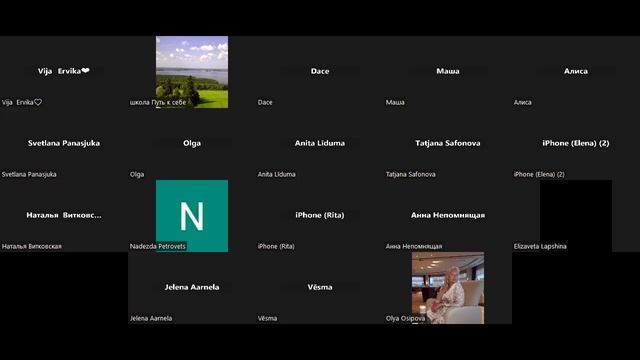Select the large bold Vēsma name
640x360 pixels.
pyautogui.click(x=320, y=287)
